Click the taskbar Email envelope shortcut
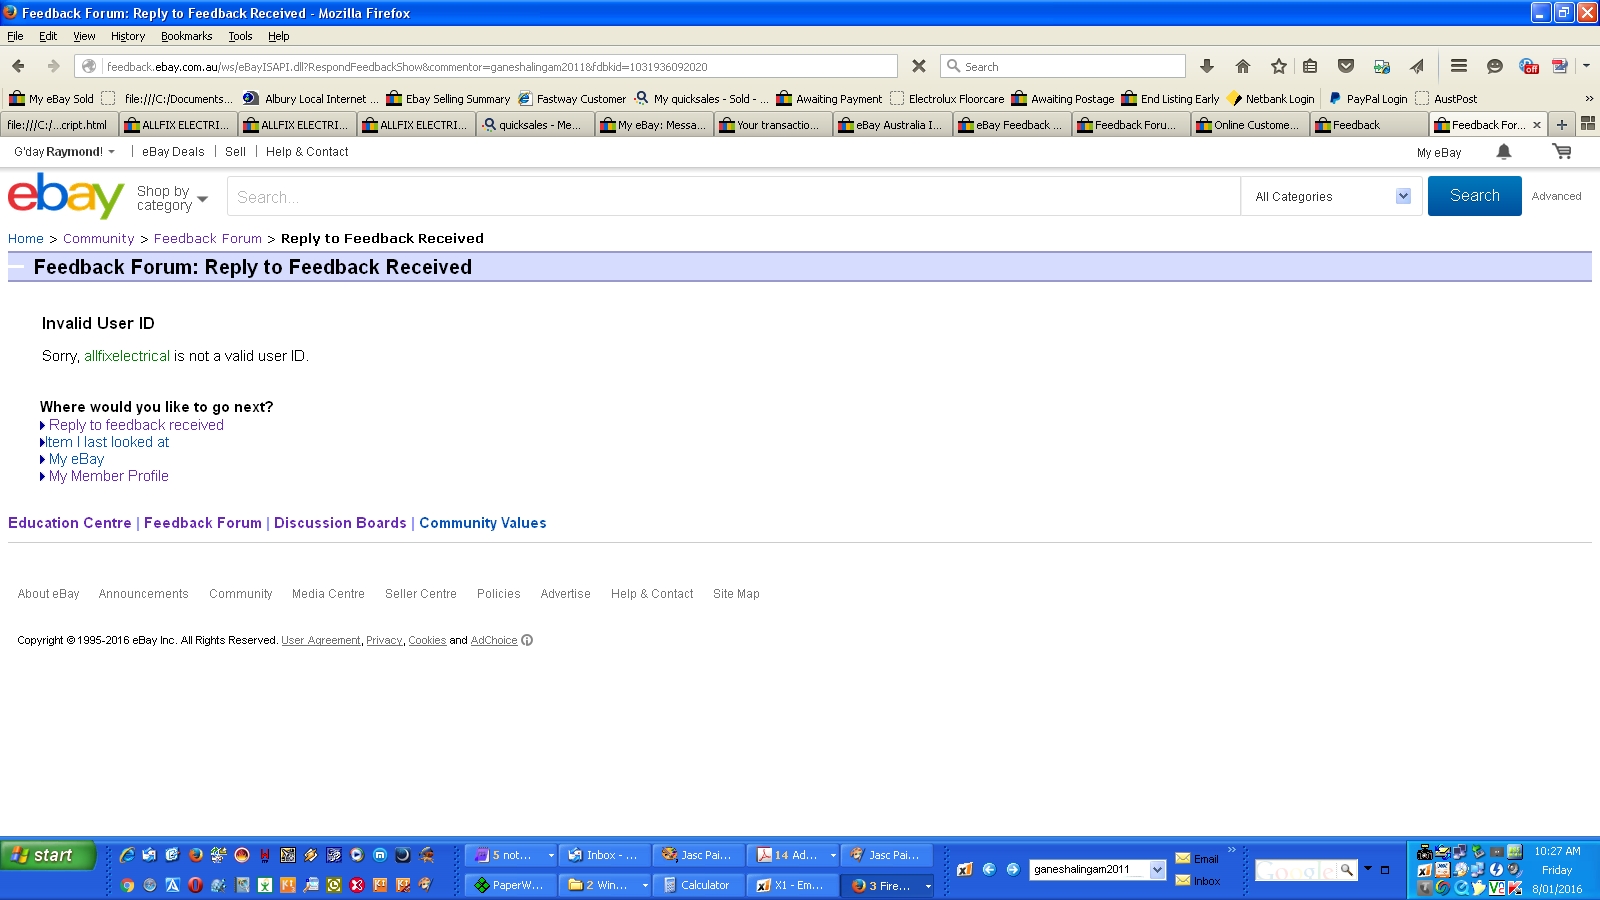 coord(1197,859)
